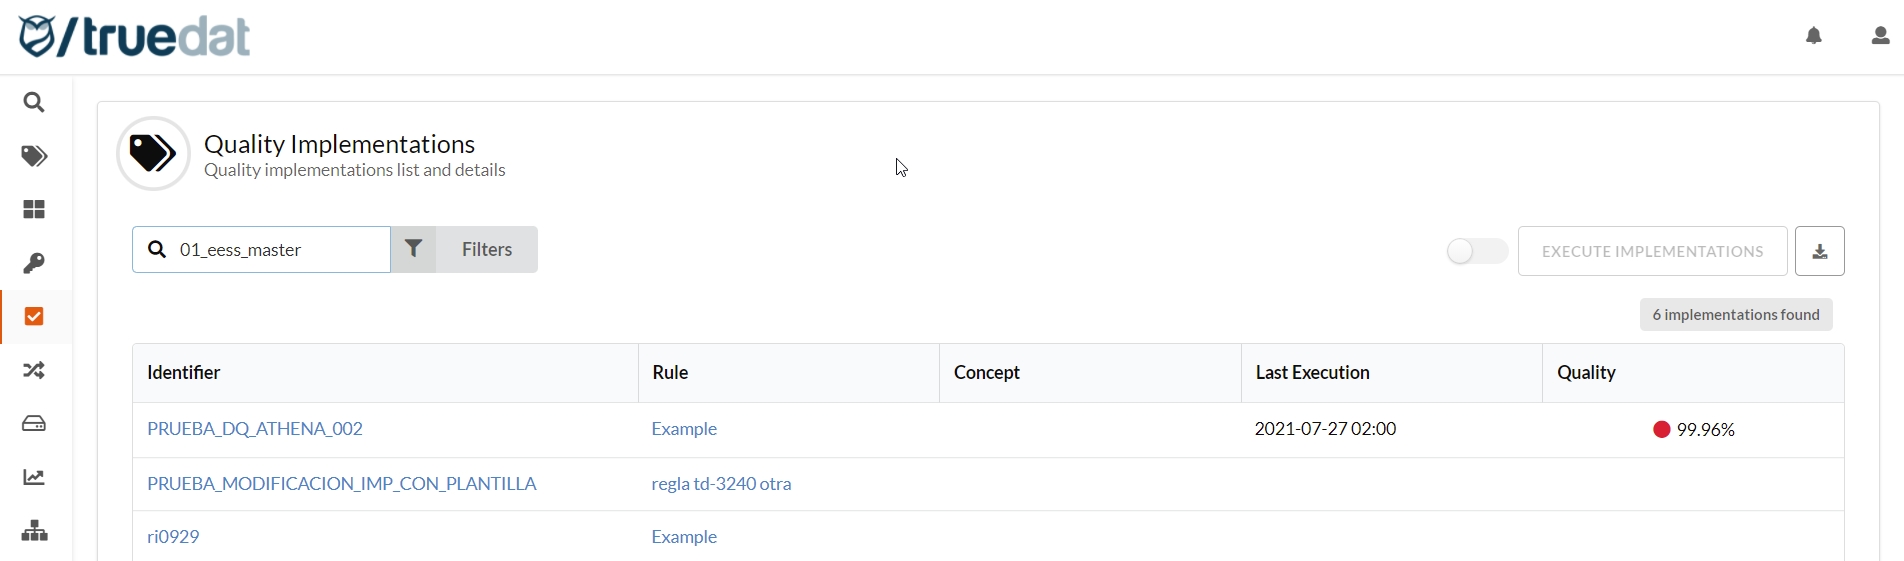1904x561 pixels.
Task: Click the search magnifier icon in sidebar
Action: click(x=34, y=103)
